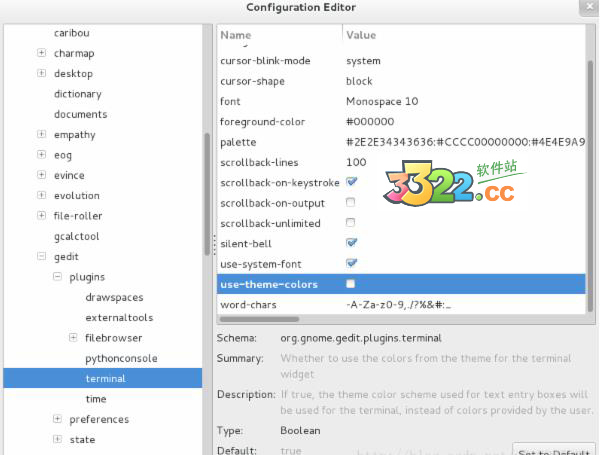This screenshot has width=600, height=455.
Task: Click the pane divider grip handle
Action: pos(214,244)
